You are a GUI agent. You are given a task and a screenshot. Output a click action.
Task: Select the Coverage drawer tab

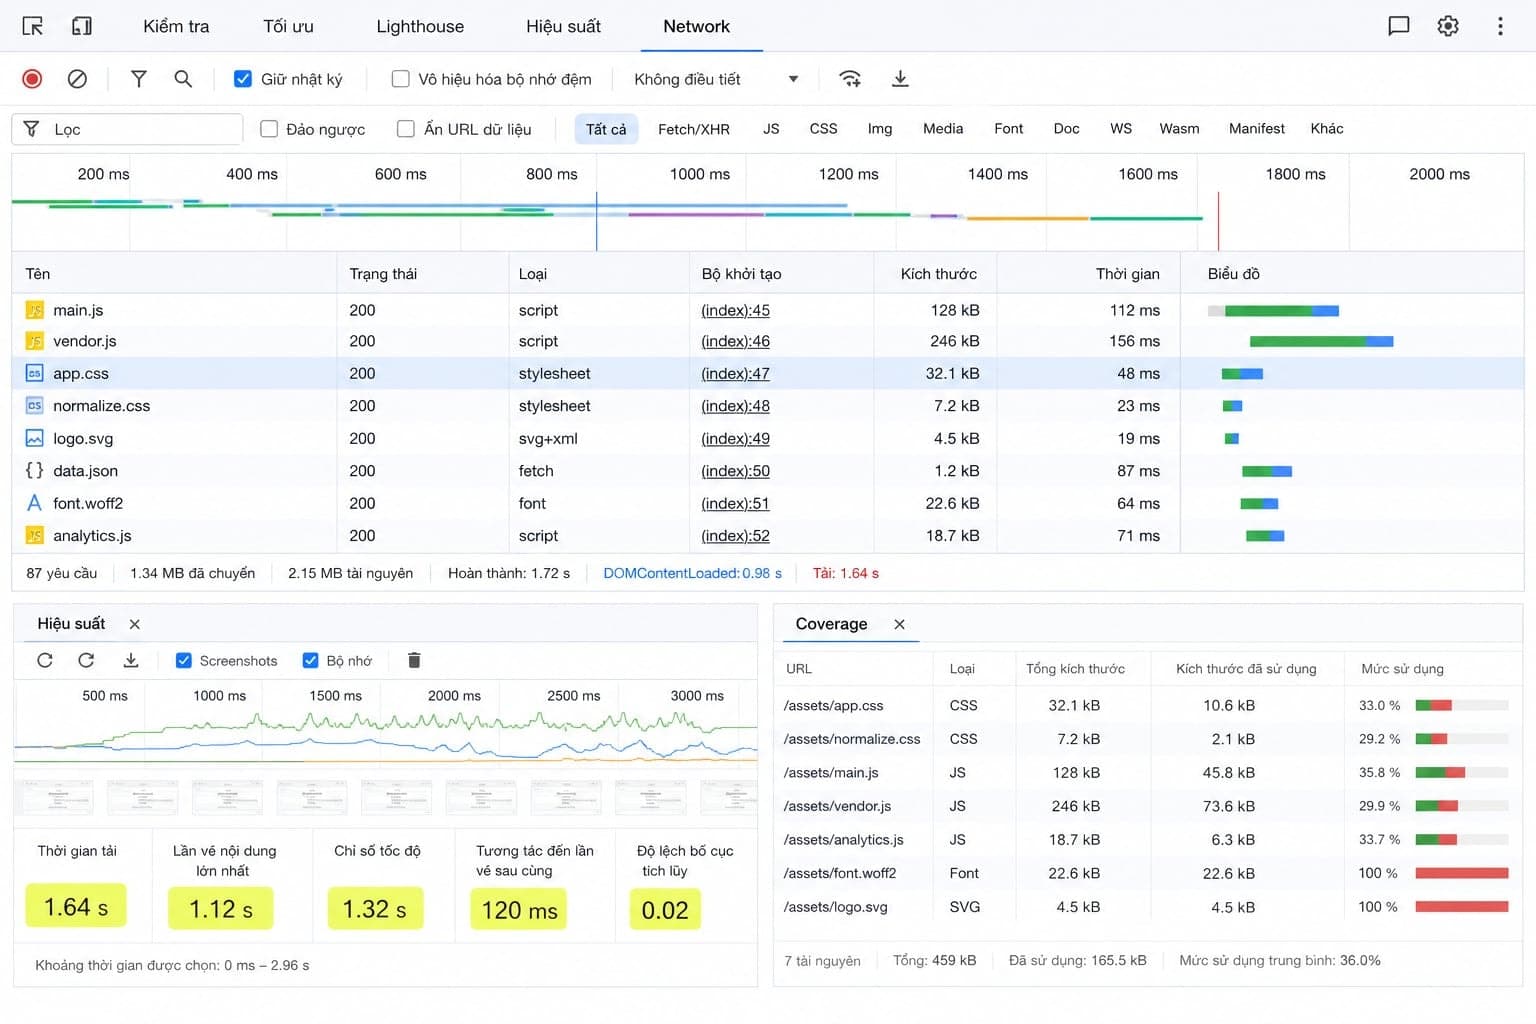click(x=831, y=624)
